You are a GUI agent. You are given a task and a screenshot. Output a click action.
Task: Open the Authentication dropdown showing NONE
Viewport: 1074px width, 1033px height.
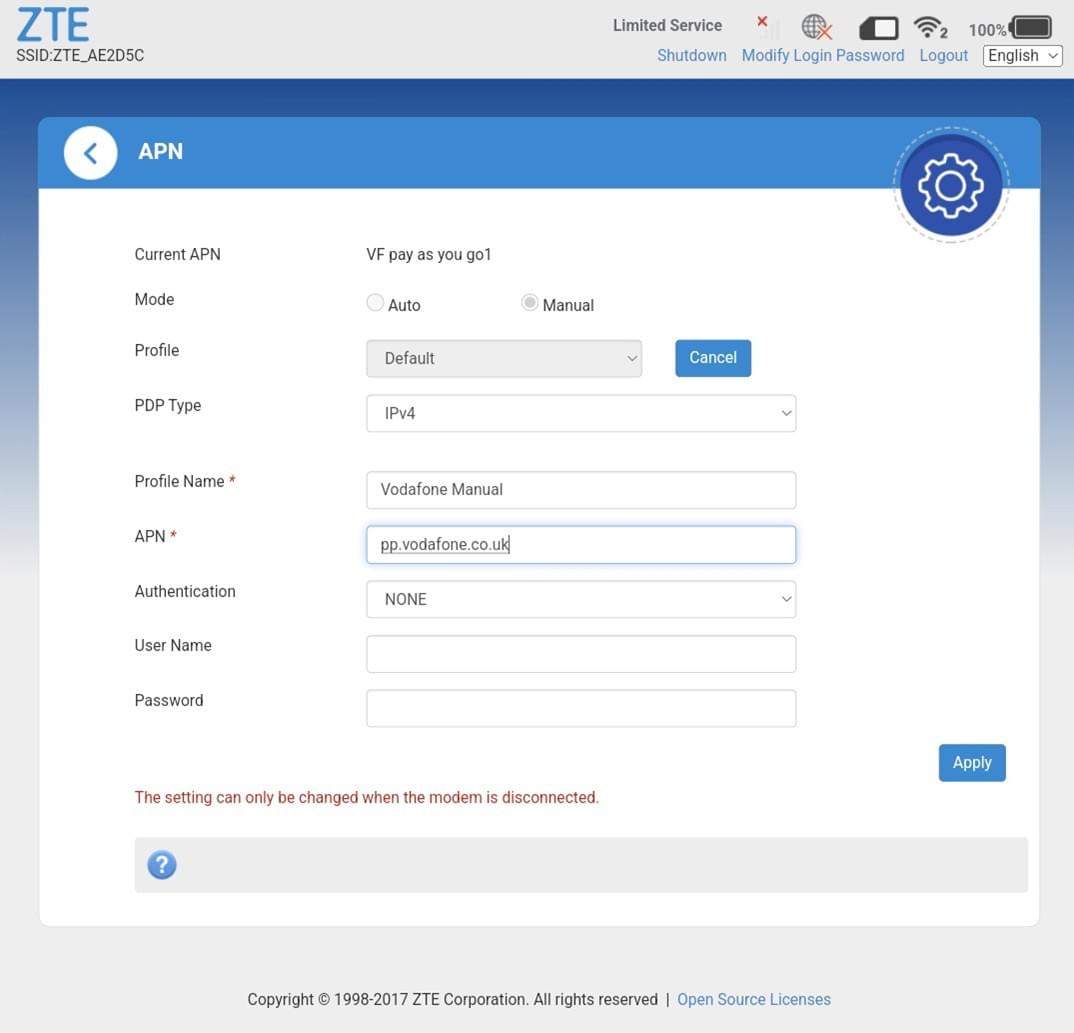point(581,599)
